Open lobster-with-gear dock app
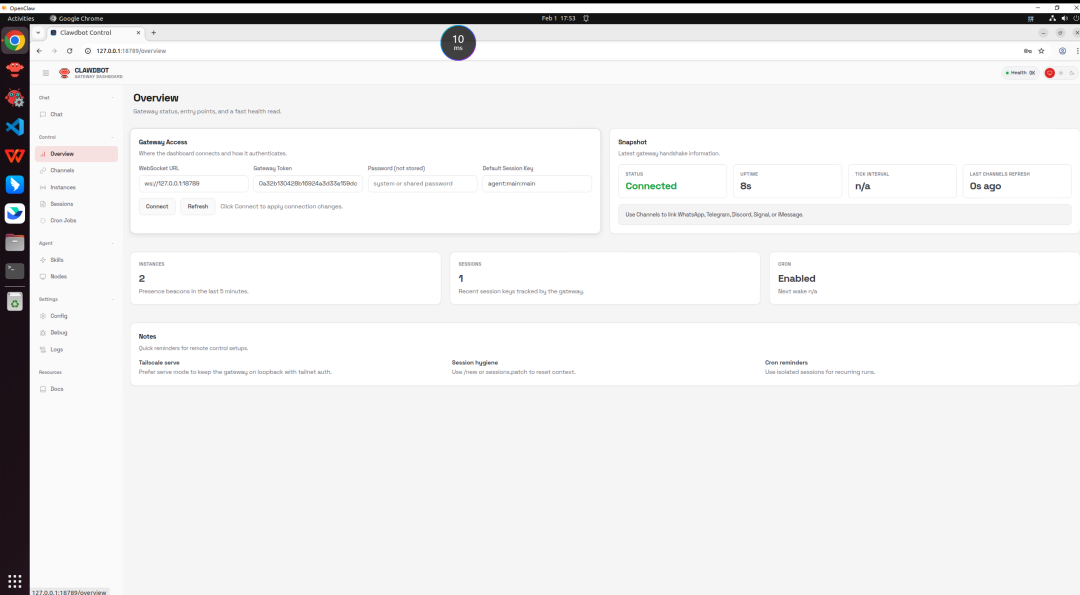 14,98
